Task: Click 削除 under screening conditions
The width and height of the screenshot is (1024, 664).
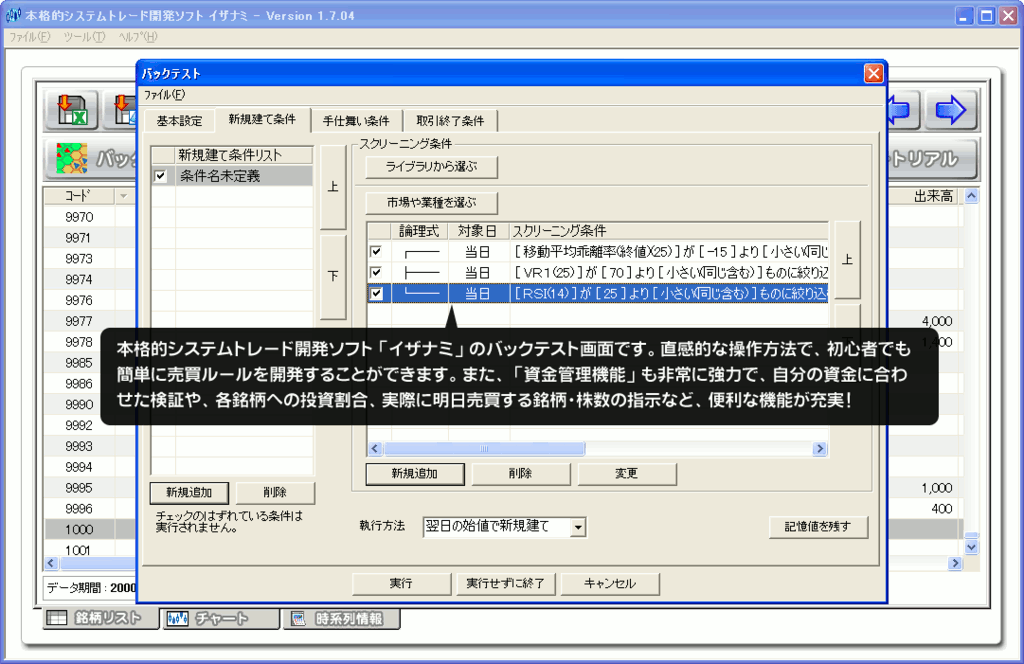Action: point(520,473)
